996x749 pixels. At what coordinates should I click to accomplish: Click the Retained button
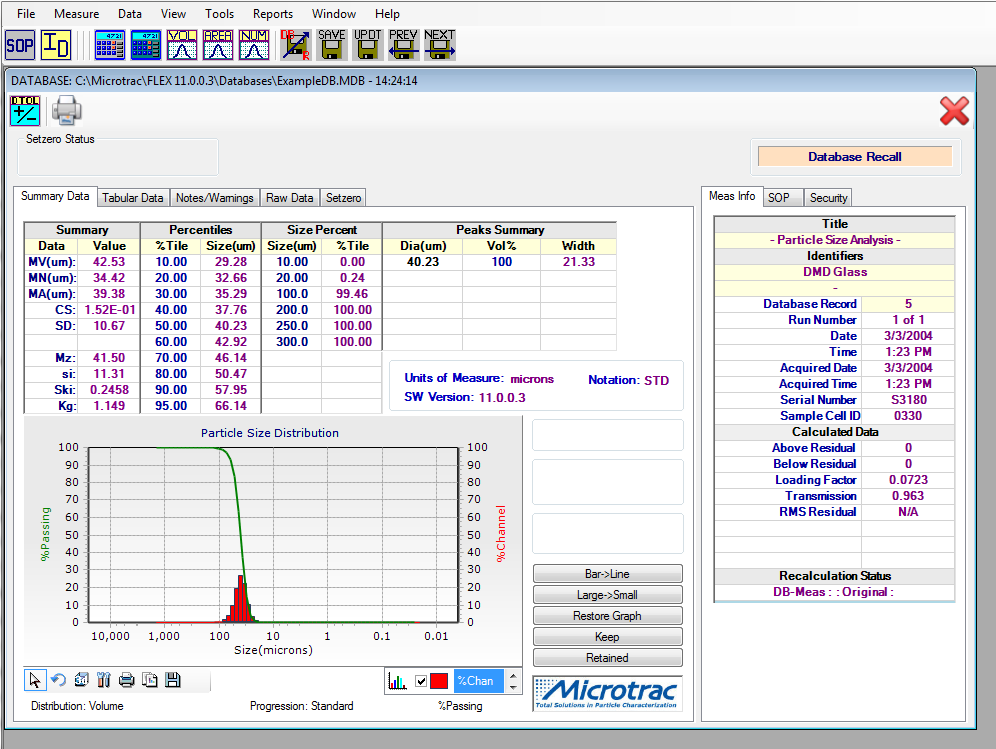tap(607, 658)
